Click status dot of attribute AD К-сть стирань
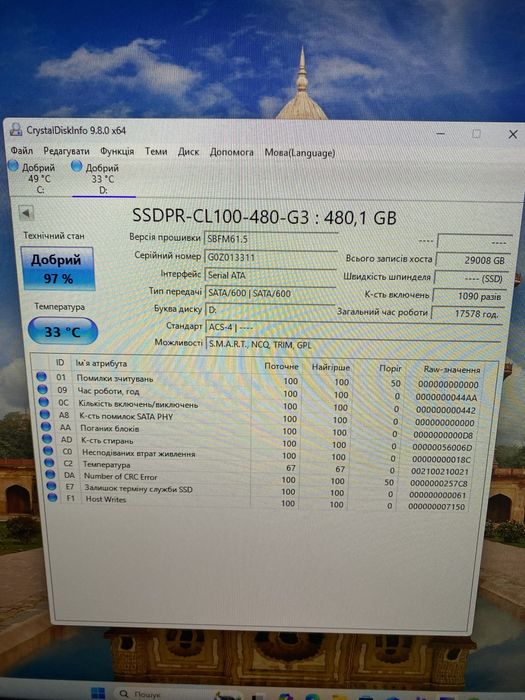 pos(47,438)
